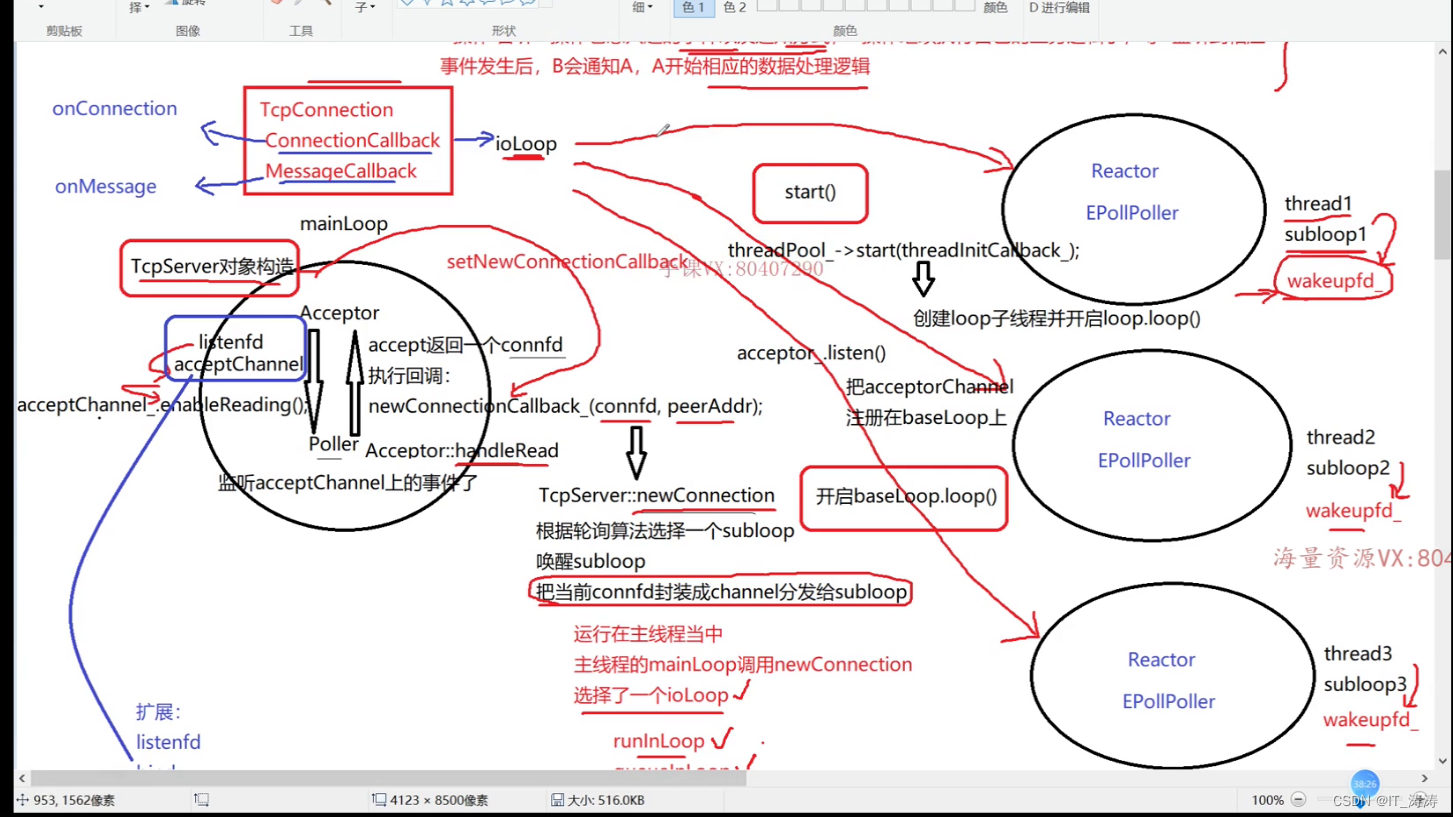The width and height of the screenshot is (1453, 817).
Task: Click the vertical scrollbar down arrow
Action: coord(1443,761)
